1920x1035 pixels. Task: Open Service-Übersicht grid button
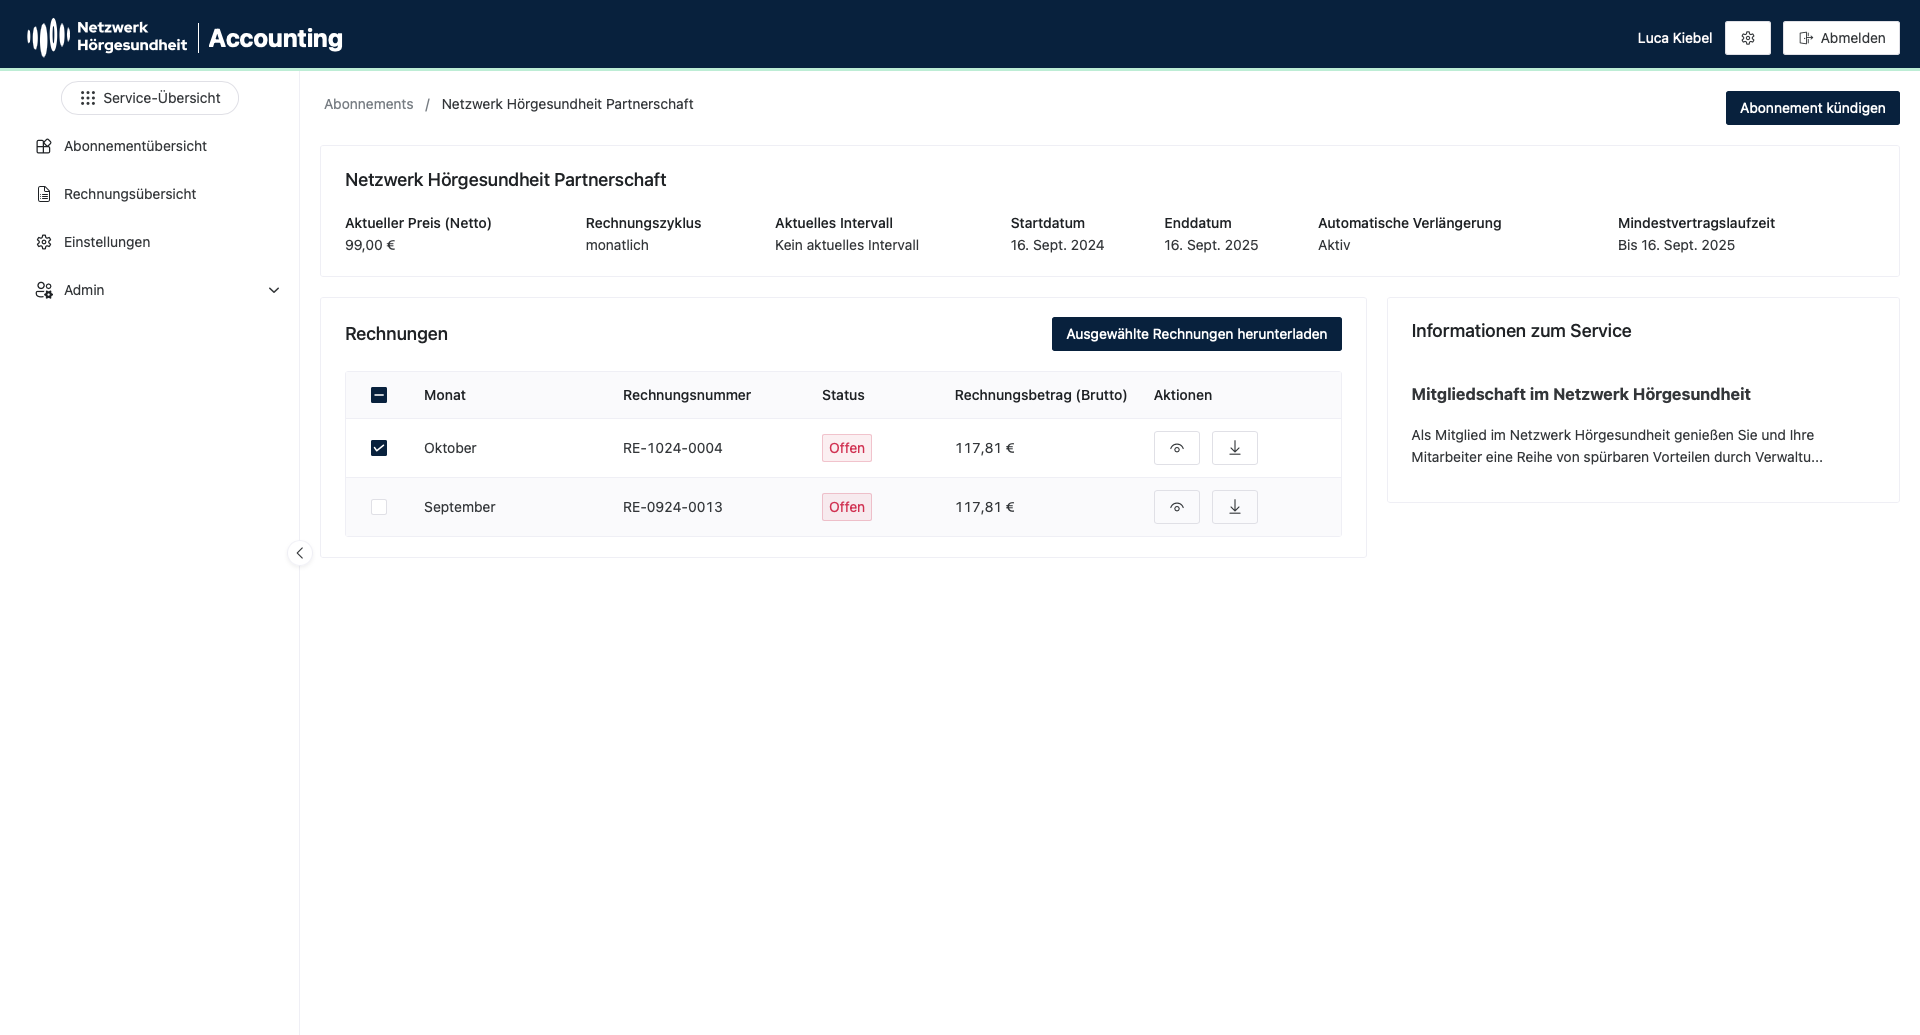pyautogui.click(x=150, y=98)
